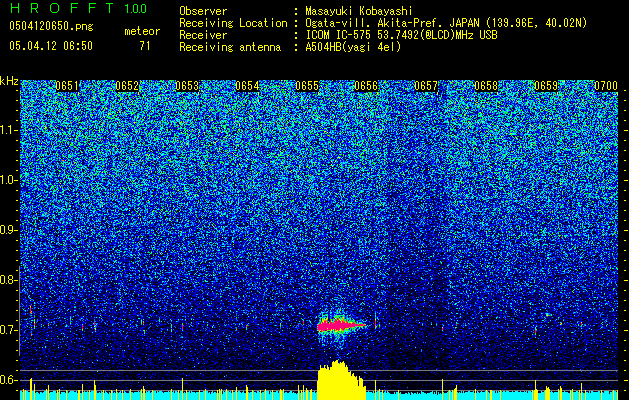The height and width of the screenshot is (400, 629).
Task: Click the 0.6 kHz axis label
Action: [x=9, y=380]
